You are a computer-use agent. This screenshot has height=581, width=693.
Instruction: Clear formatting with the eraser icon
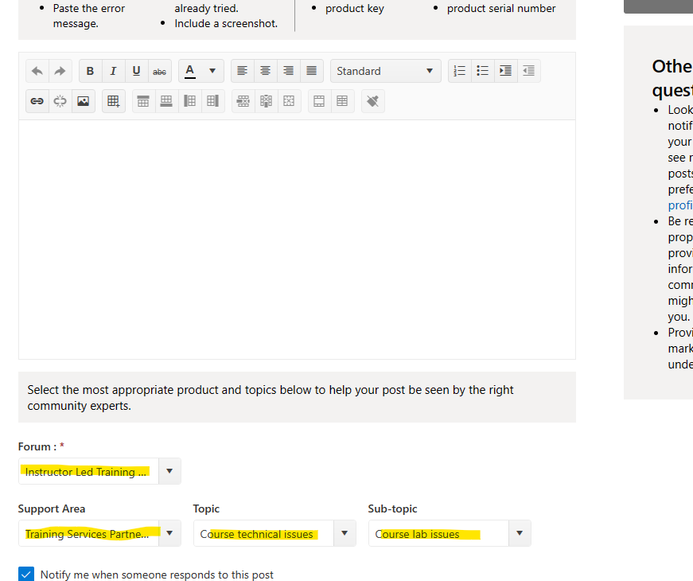[373, 101]
